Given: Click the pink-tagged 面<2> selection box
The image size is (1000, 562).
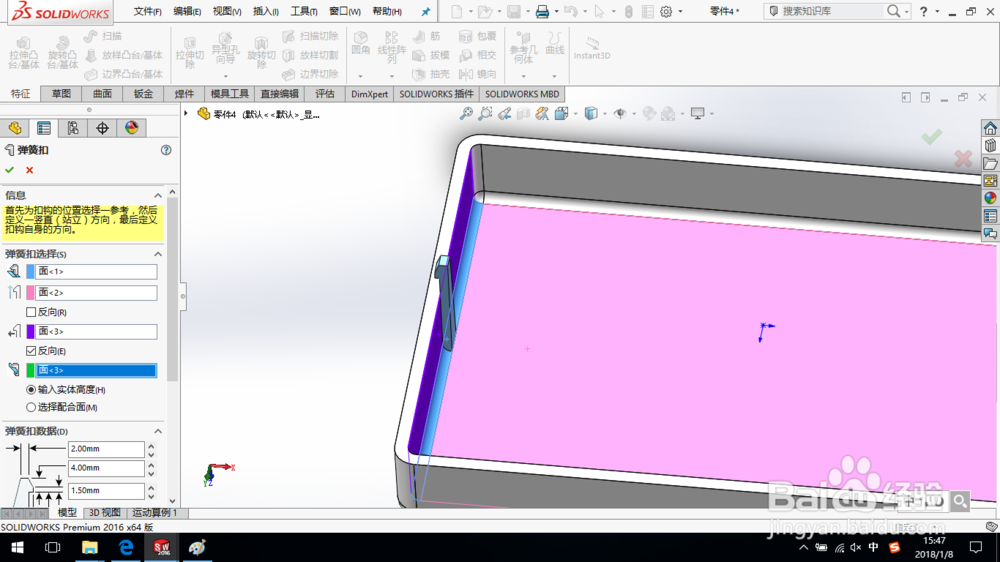Looking at the screenshot, I should (x=96, y=292).
